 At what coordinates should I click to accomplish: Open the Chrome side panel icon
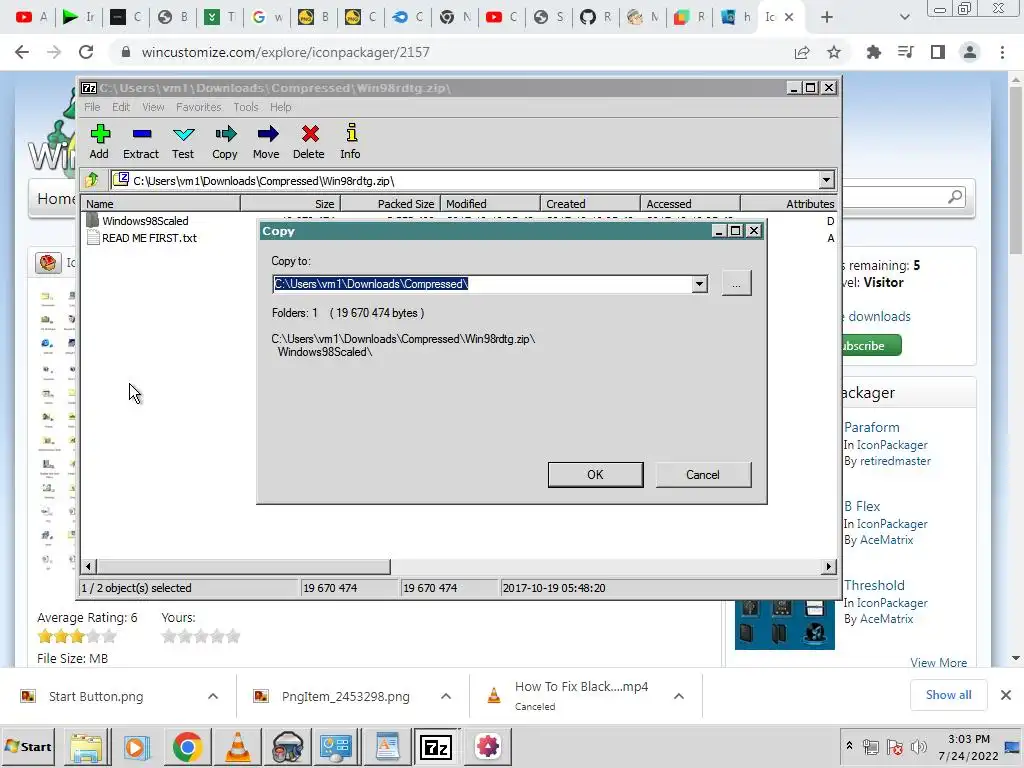point(938,52)
